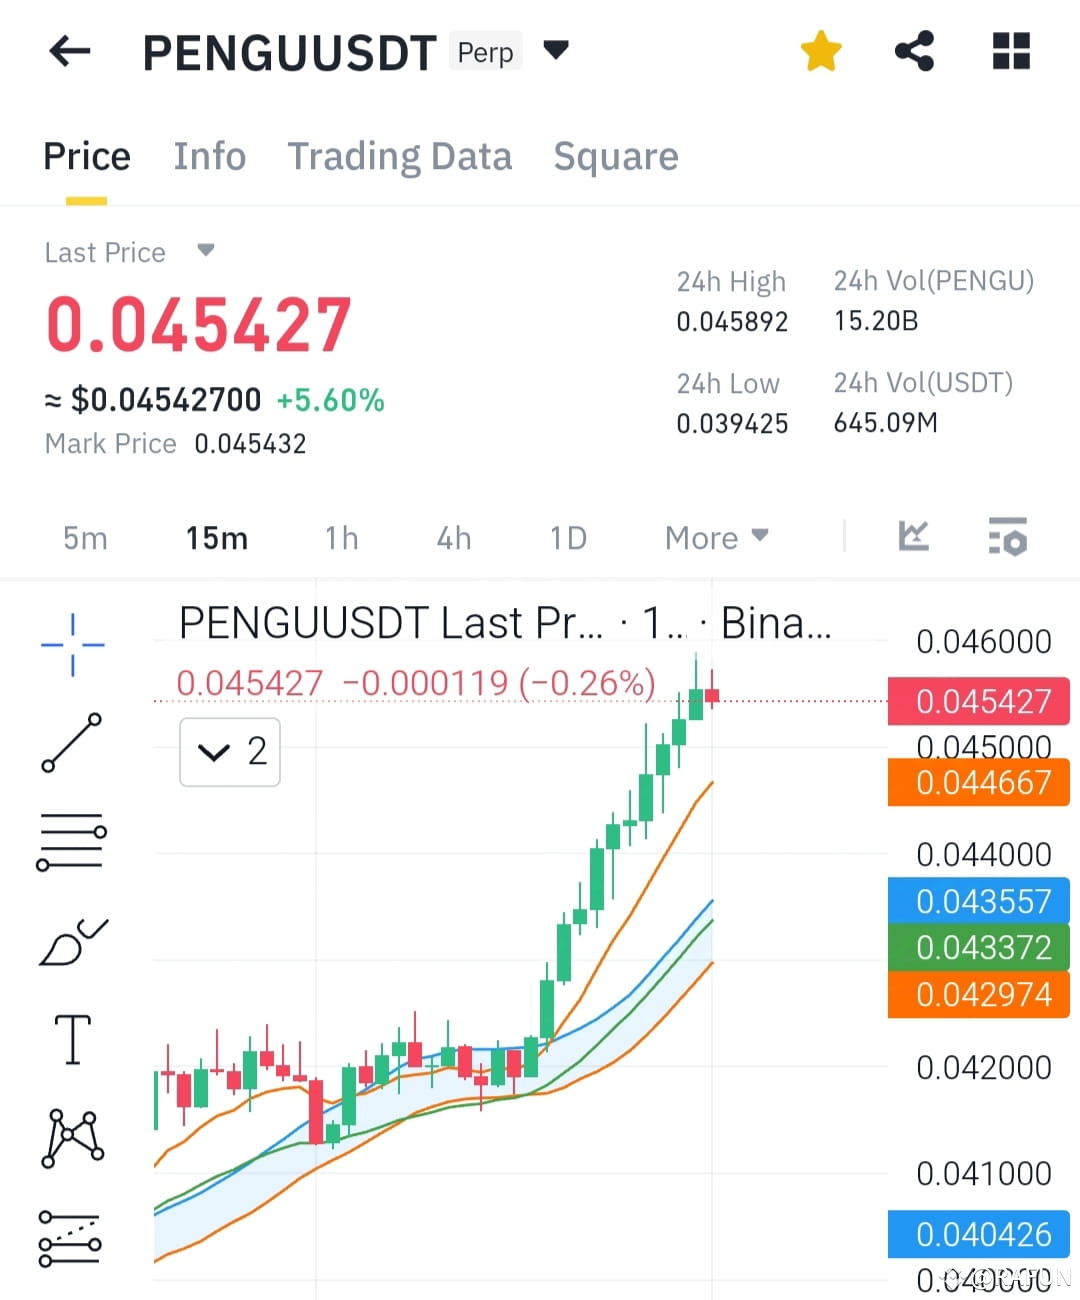
Task: Select the text annotation tool
Action: [72, 1038]
